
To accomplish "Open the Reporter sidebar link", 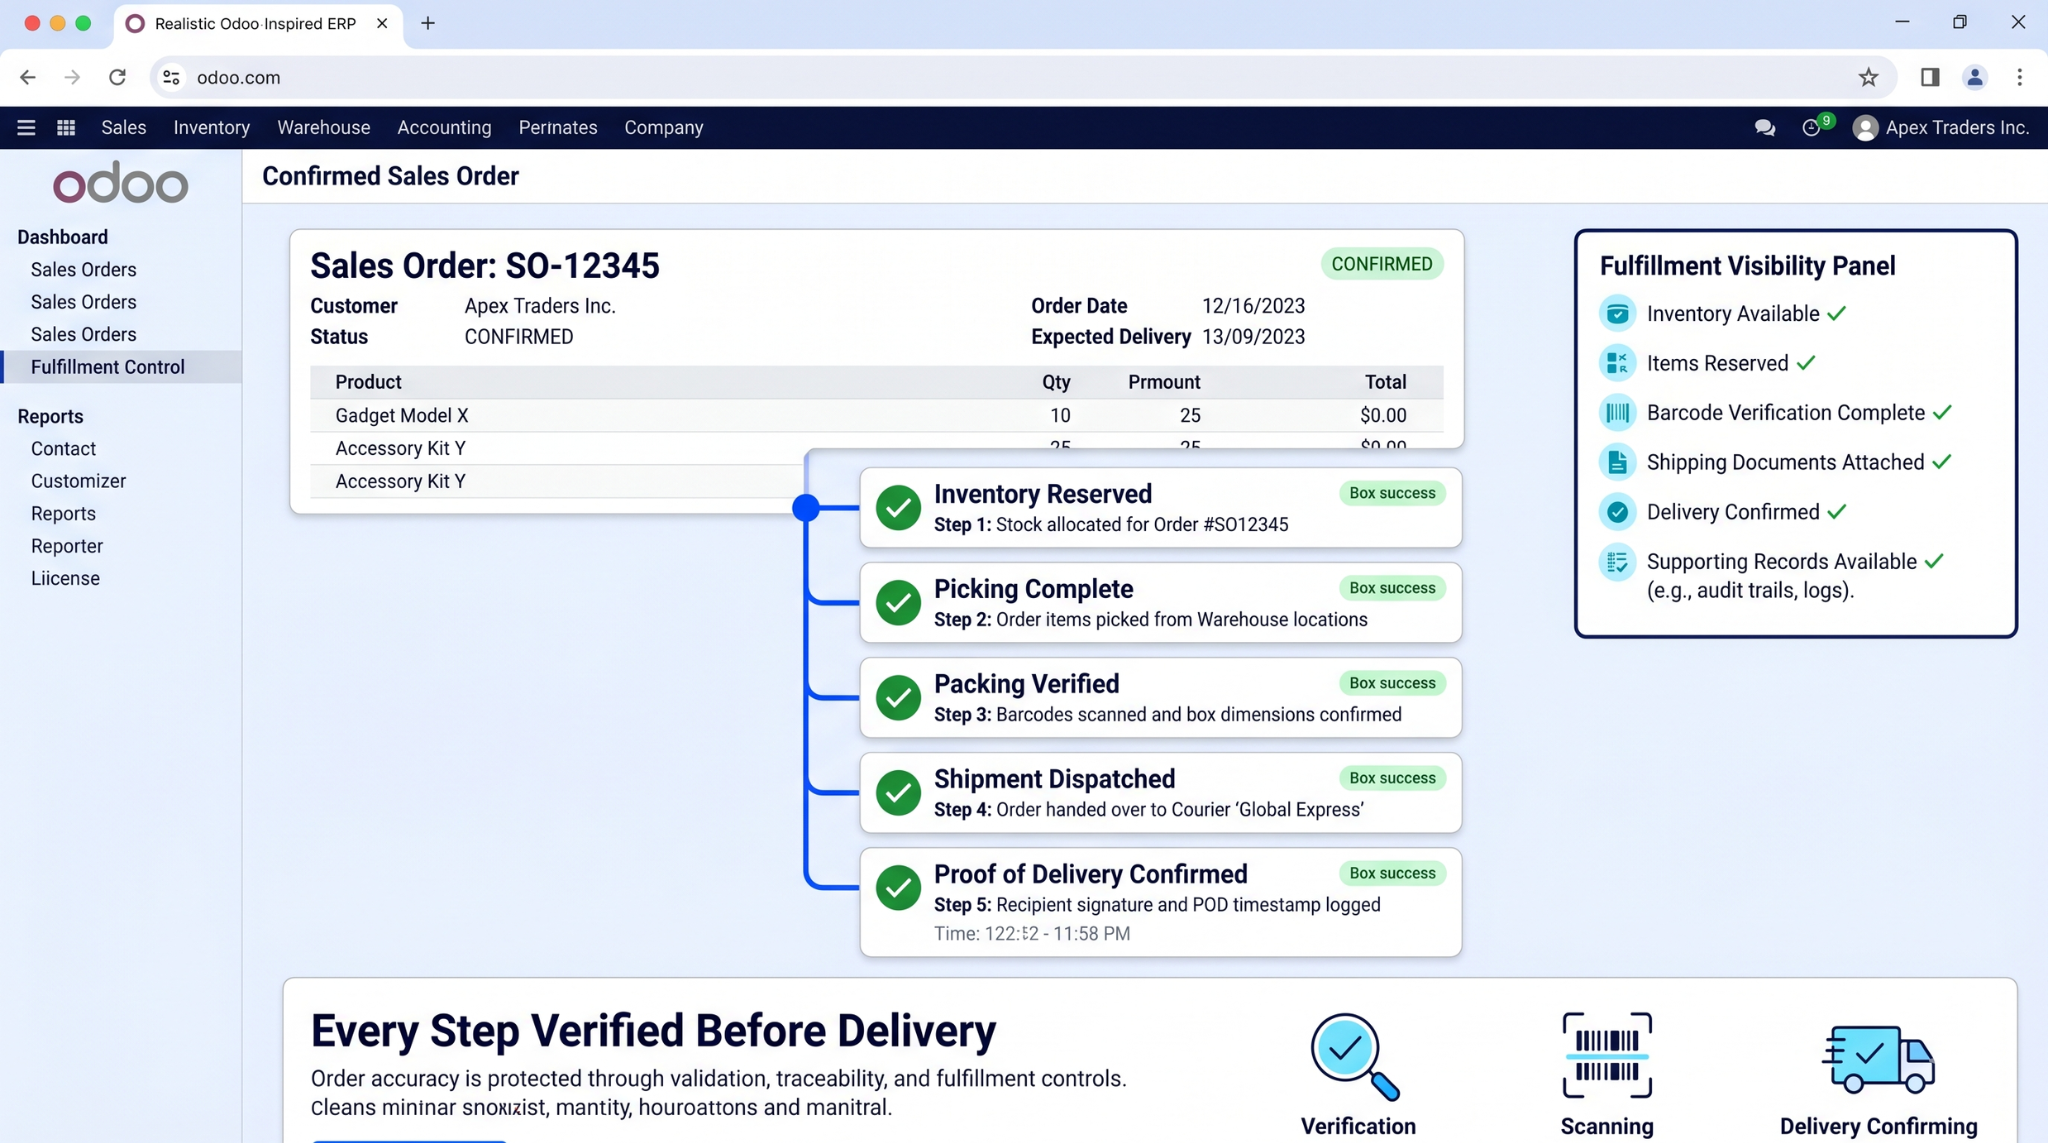I will coord(67,546).
